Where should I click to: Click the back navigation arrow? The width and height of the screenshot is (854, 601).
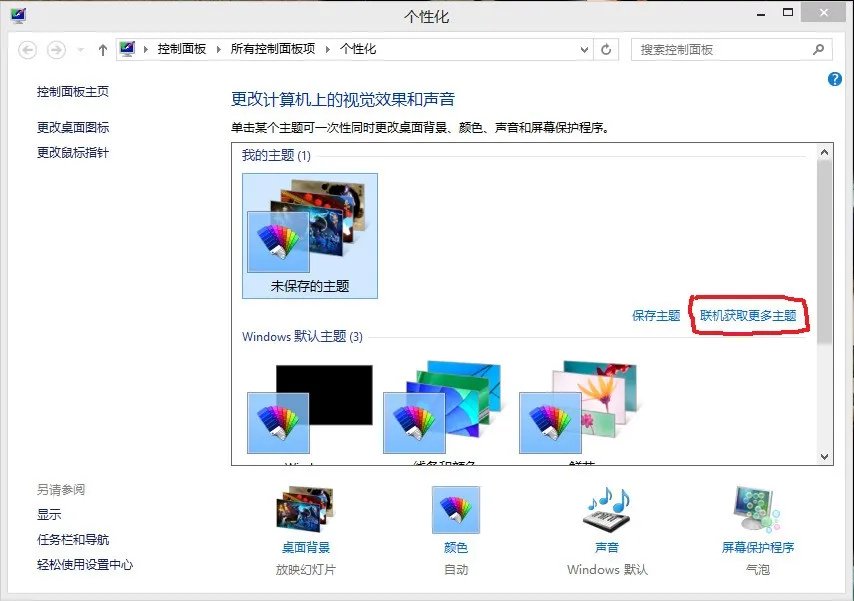tap(30, 48)
